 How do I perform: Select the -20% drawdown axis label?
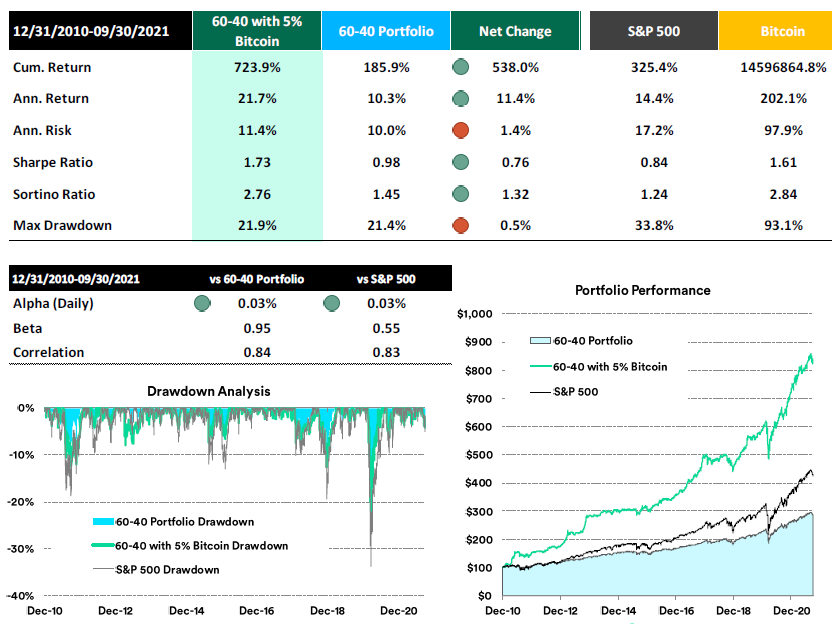(x=21, y=502)
